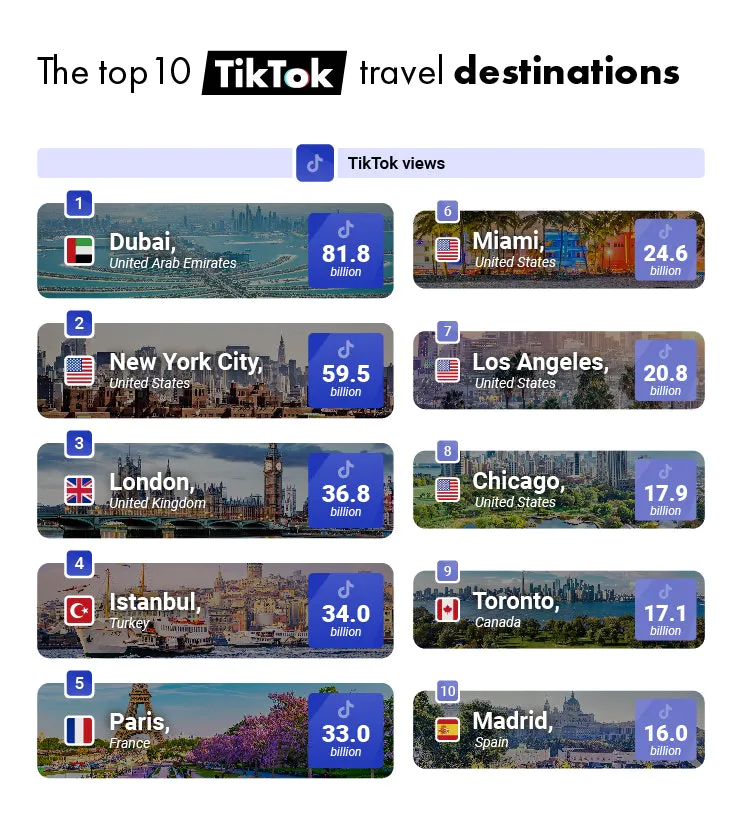Click the US flag next to Chicago
Viewport: 742px width, 816px height.
coord(448,490)
